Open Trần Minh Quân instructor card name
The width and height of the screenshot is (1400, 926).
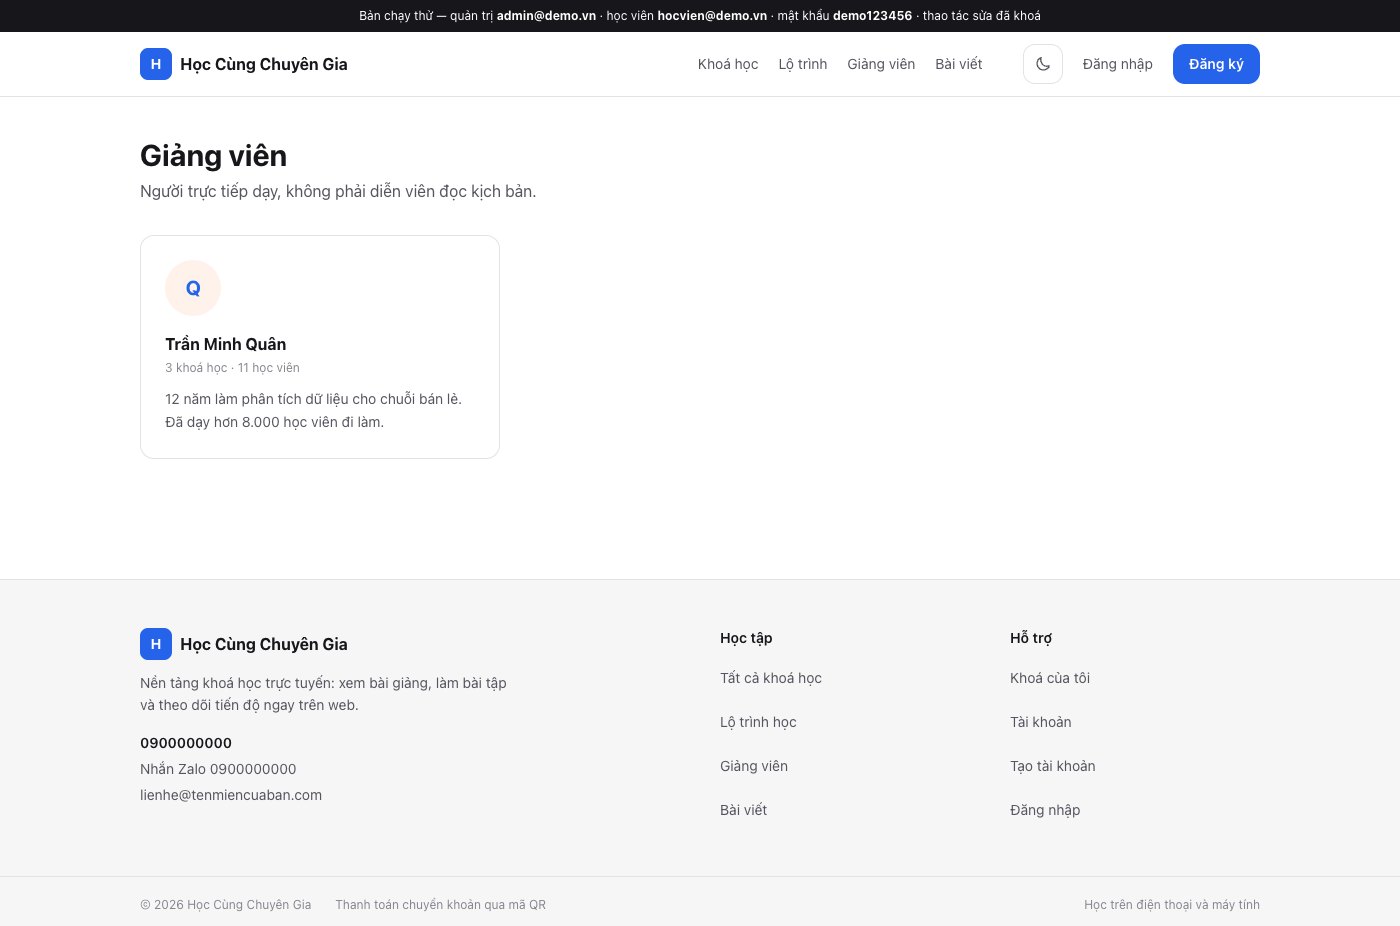[226, 344]
